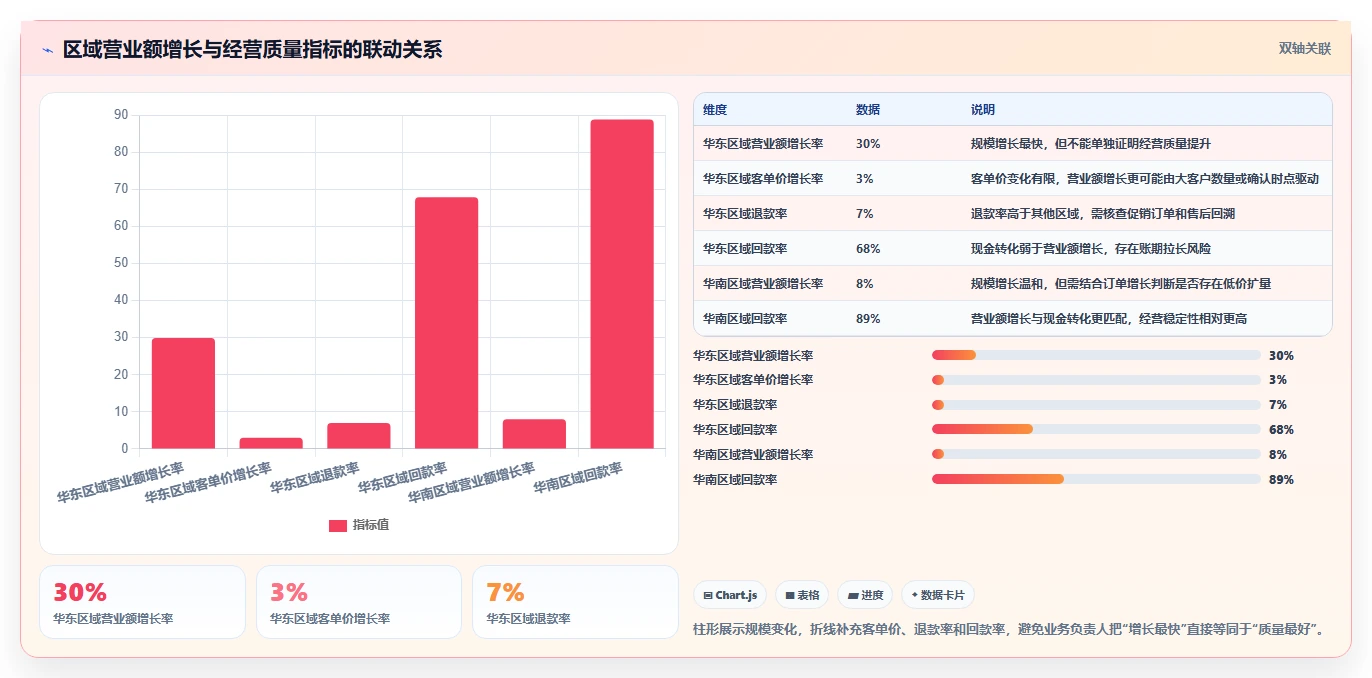1372x678 pixels.
Task: Select the 说明 column header
Action: point(983,110)
